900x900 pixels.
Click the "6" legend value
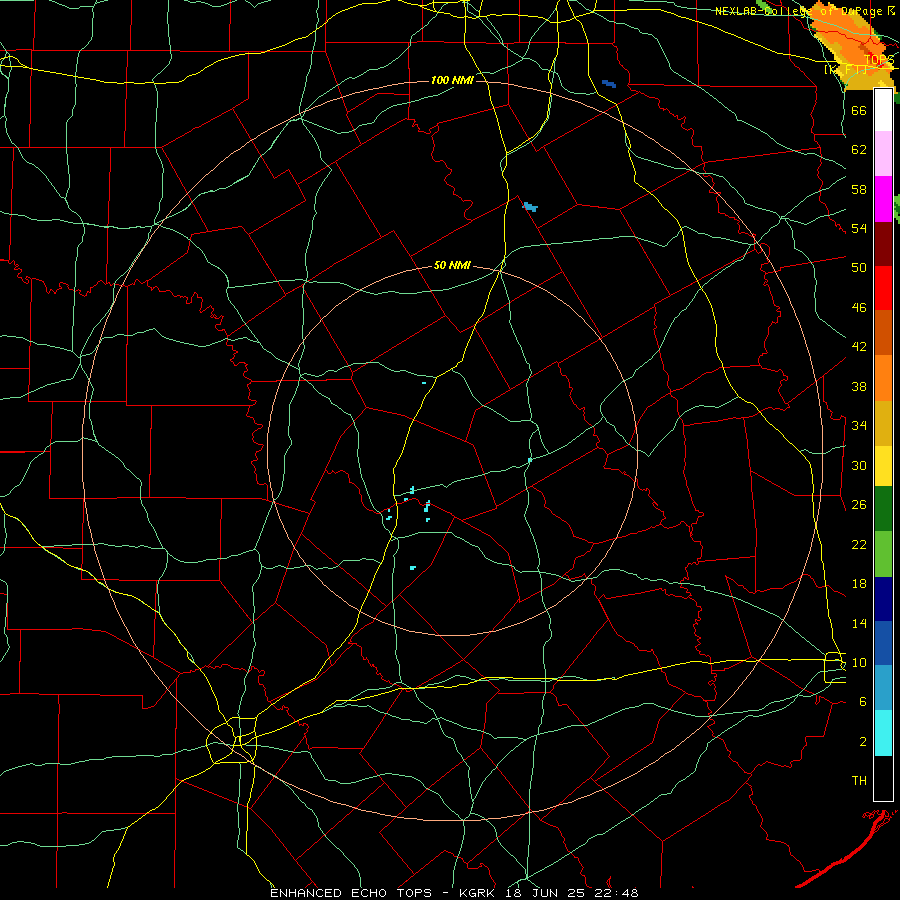coord(863,702)
